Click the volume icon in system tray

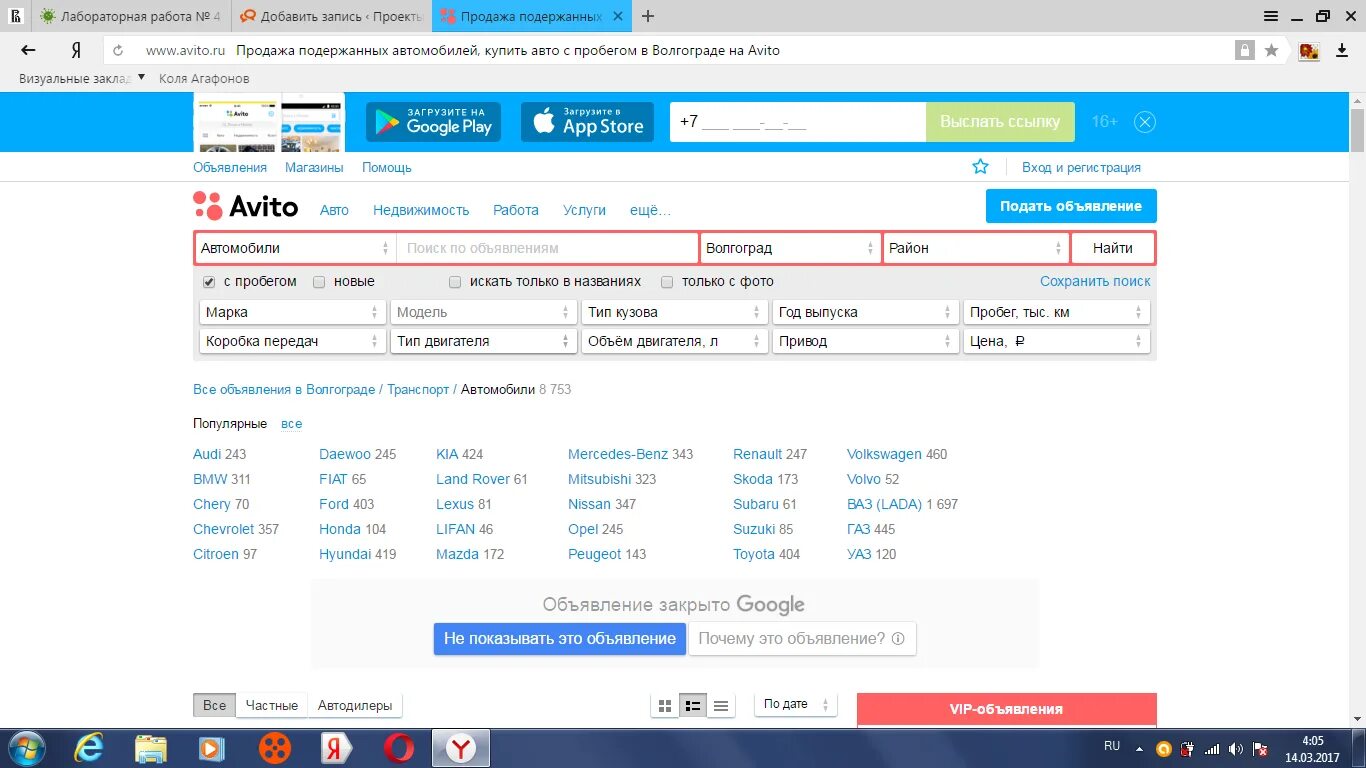(1236, 748)
